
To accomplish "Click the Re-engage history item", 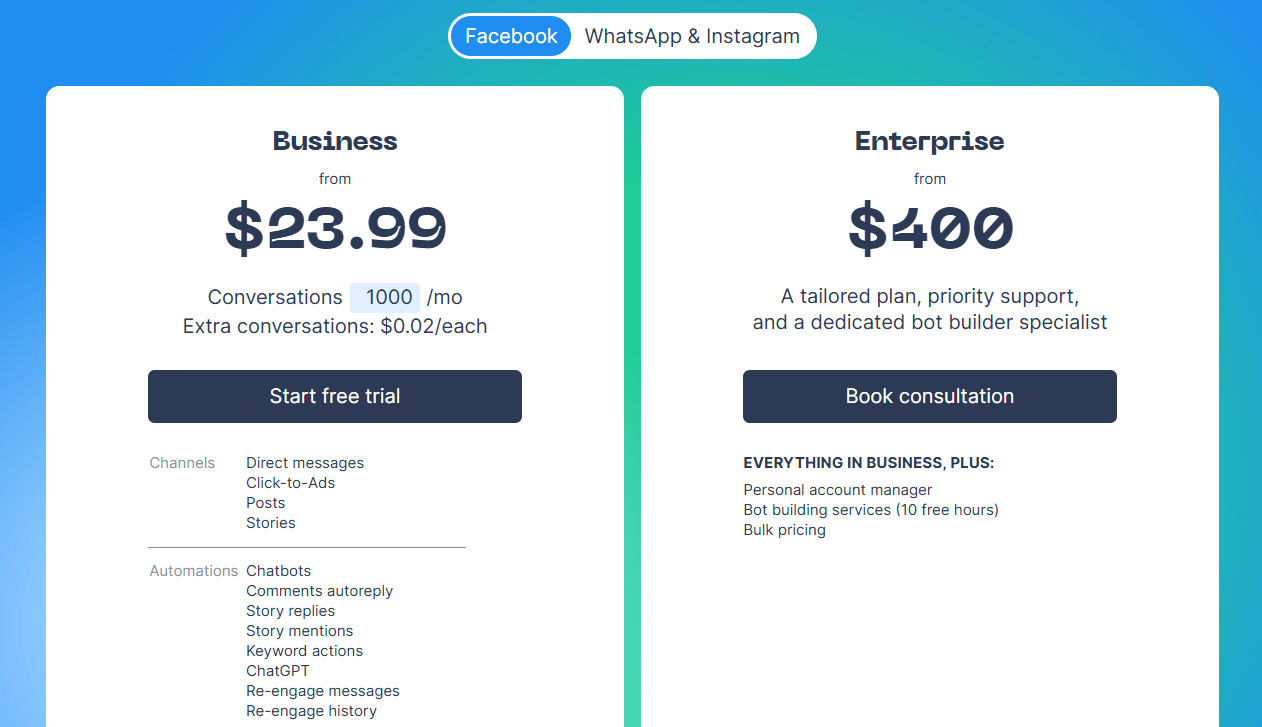I will pyautogui.click(x=311, y=710).
